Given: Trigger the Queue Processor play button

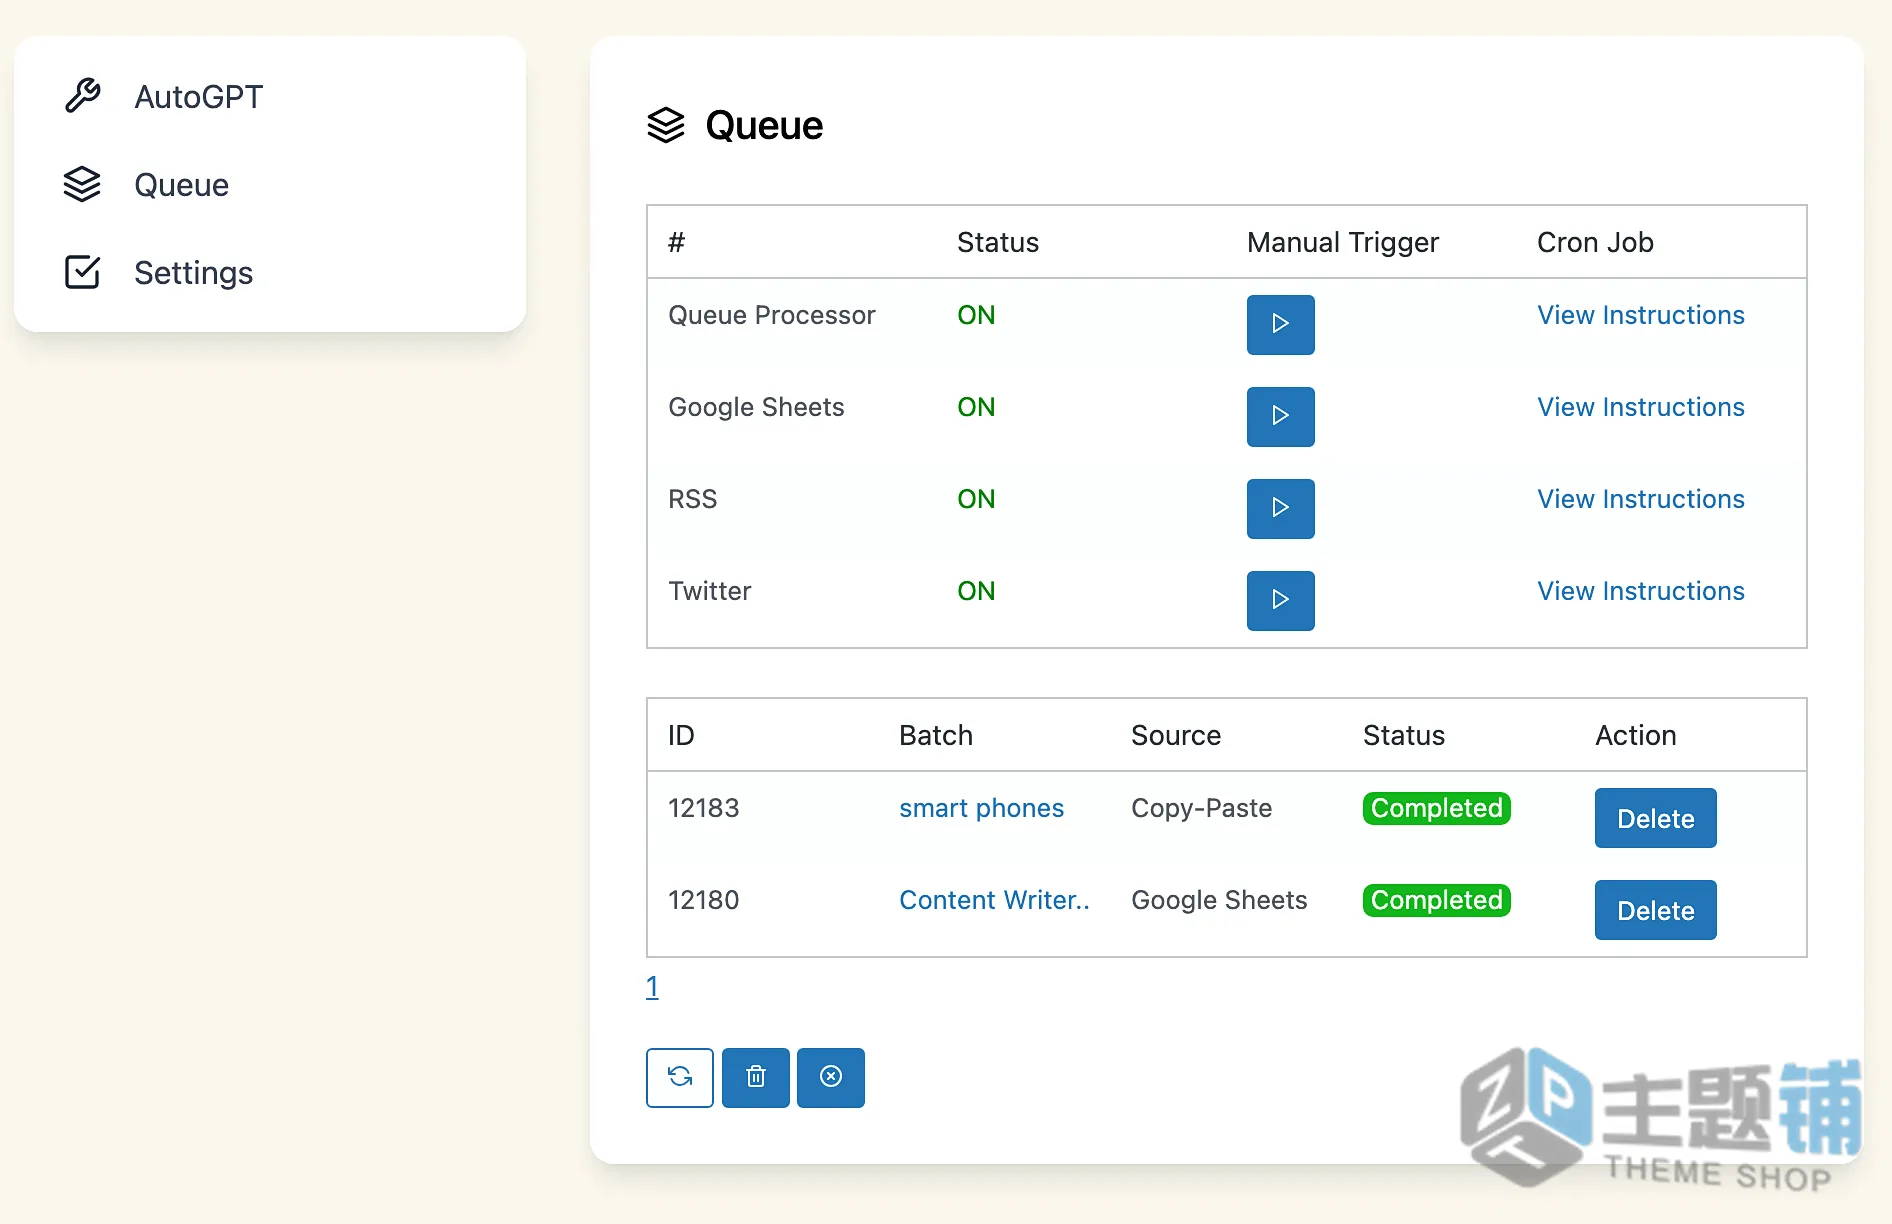Looking at the screenshot, I should 1280,324.
